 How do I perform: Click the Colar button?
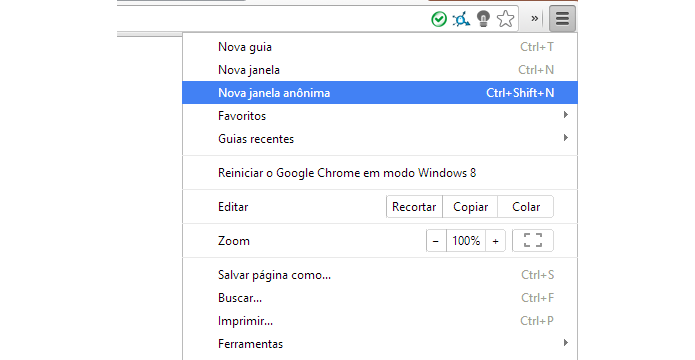pyautogui.click(x=526, y=207)
